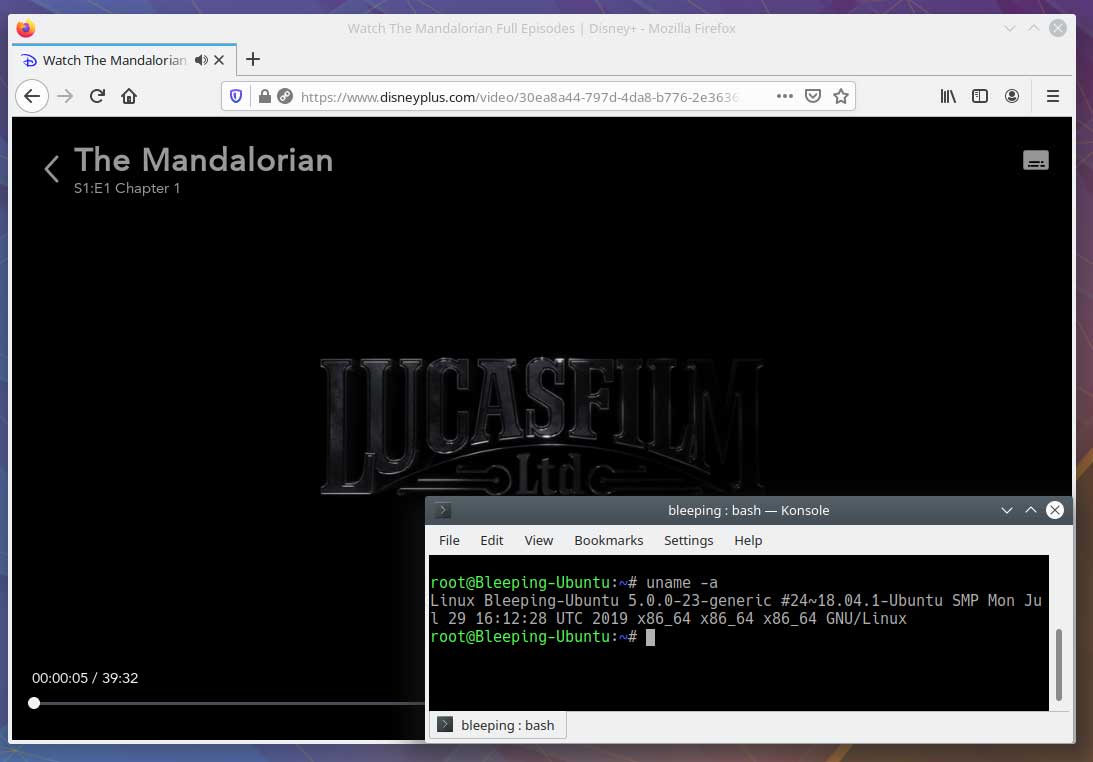
Task: Go back from The Mandalorian player
Action: tap(51, 168)
